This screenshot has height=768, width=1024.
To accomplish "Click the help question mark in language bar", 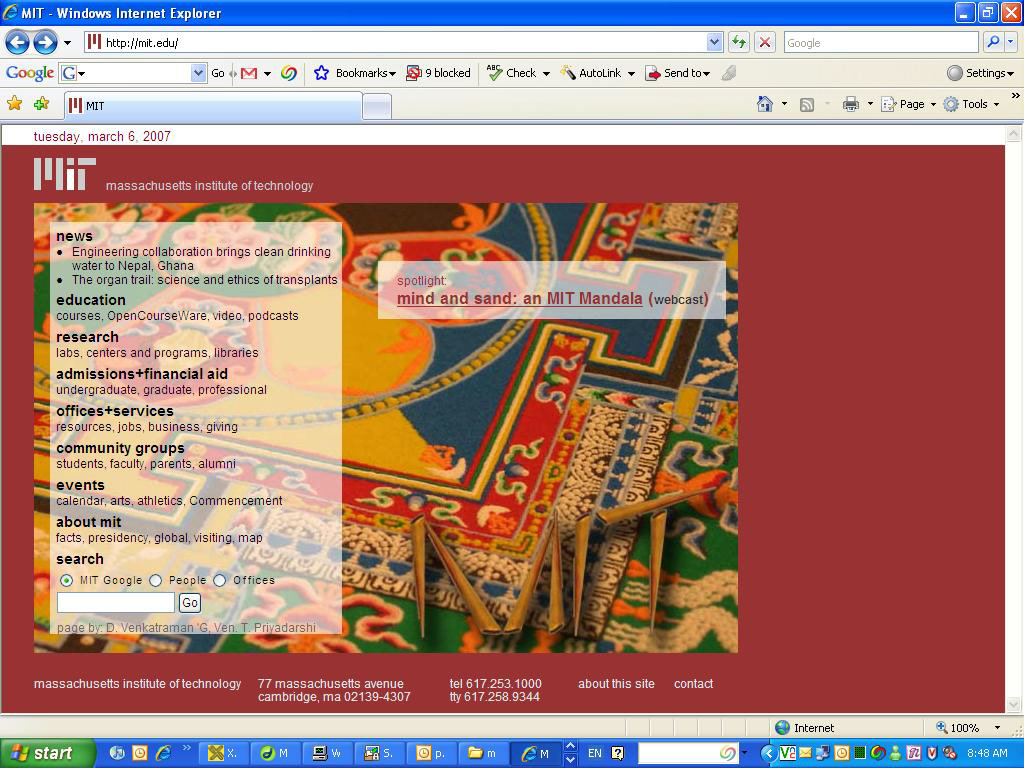I will [617, 753].
